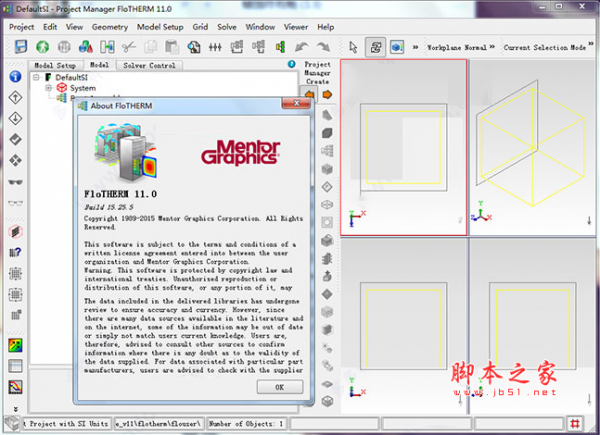Switch to the Model Setup tab
Image resolution: width=600 pixels, height=435 pixels.
pos(55,65)
